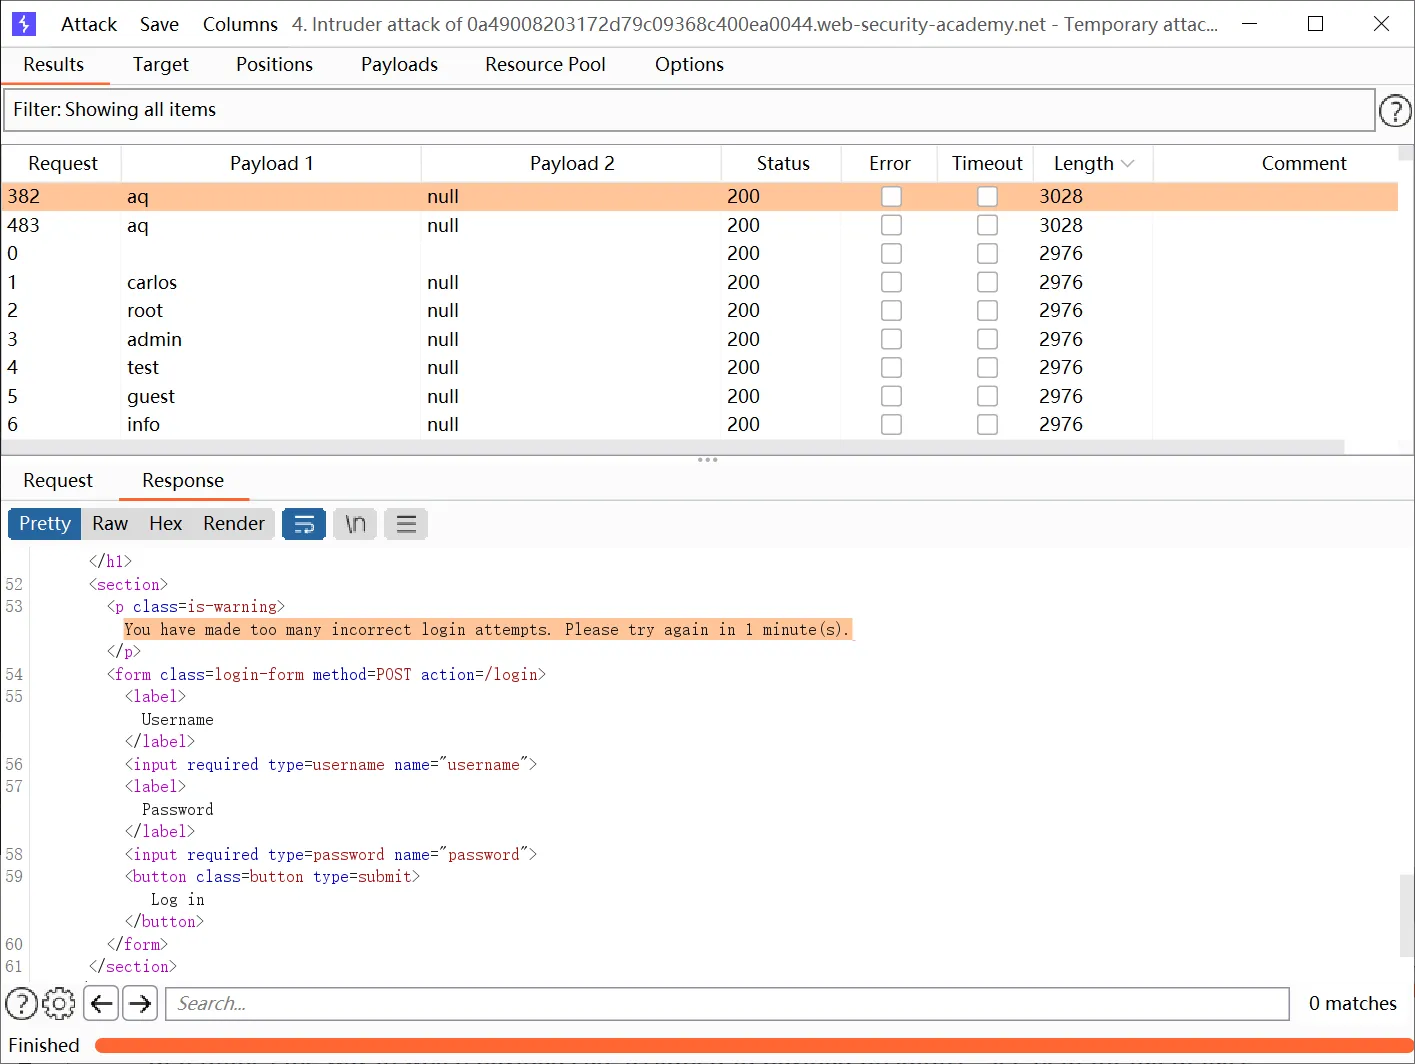Screen dimensions: 1415x1064
Task: Click the response pane vertical scrollbar
Action: tap(1406, 915)
